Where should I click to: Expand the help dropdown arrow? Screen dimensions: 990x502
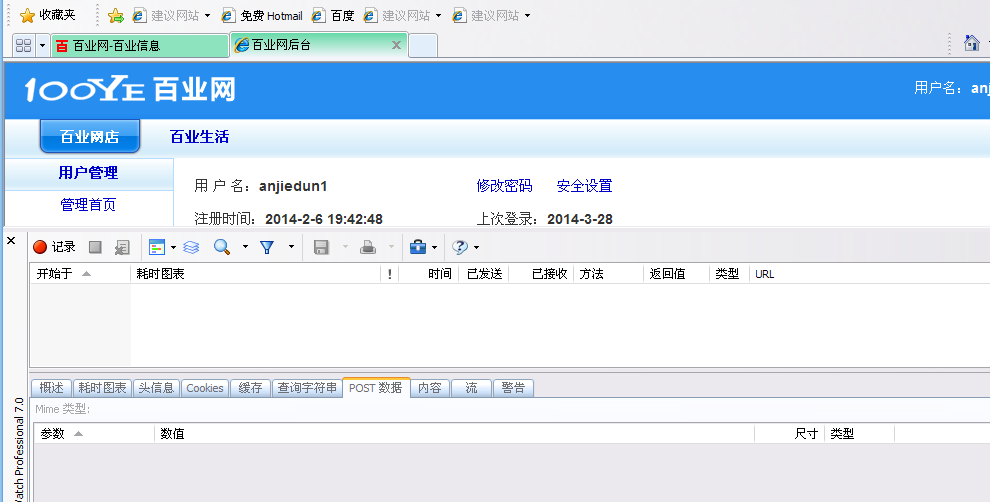coord(476,248)
